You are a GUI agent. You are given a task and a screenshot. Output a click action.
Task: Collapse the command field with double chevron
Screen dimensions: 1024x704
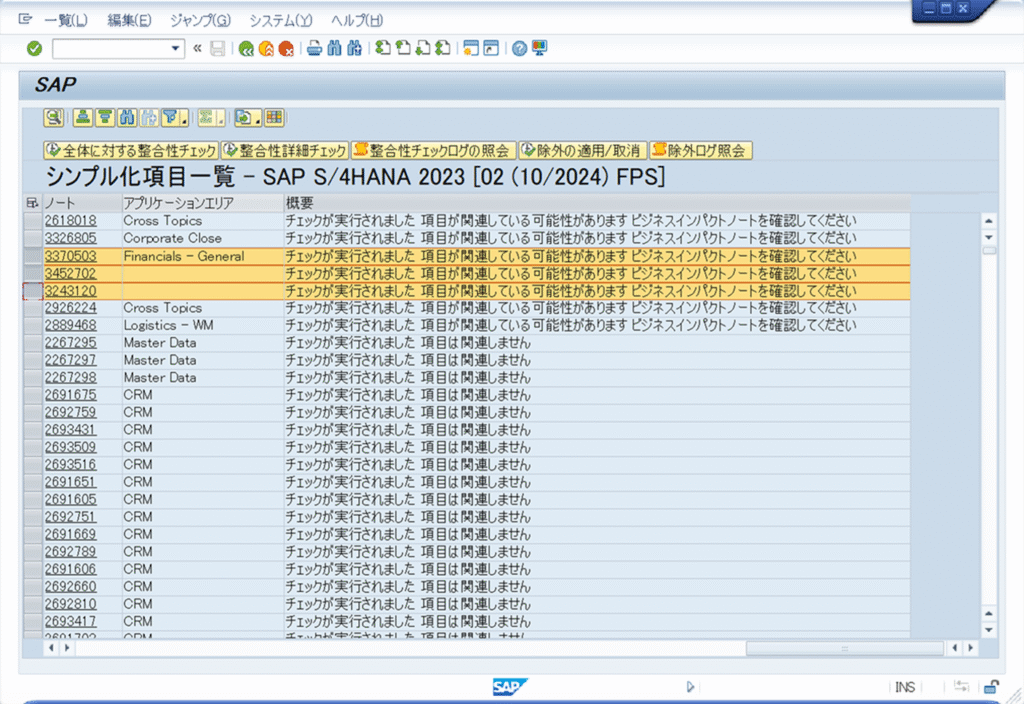(197, 48)
